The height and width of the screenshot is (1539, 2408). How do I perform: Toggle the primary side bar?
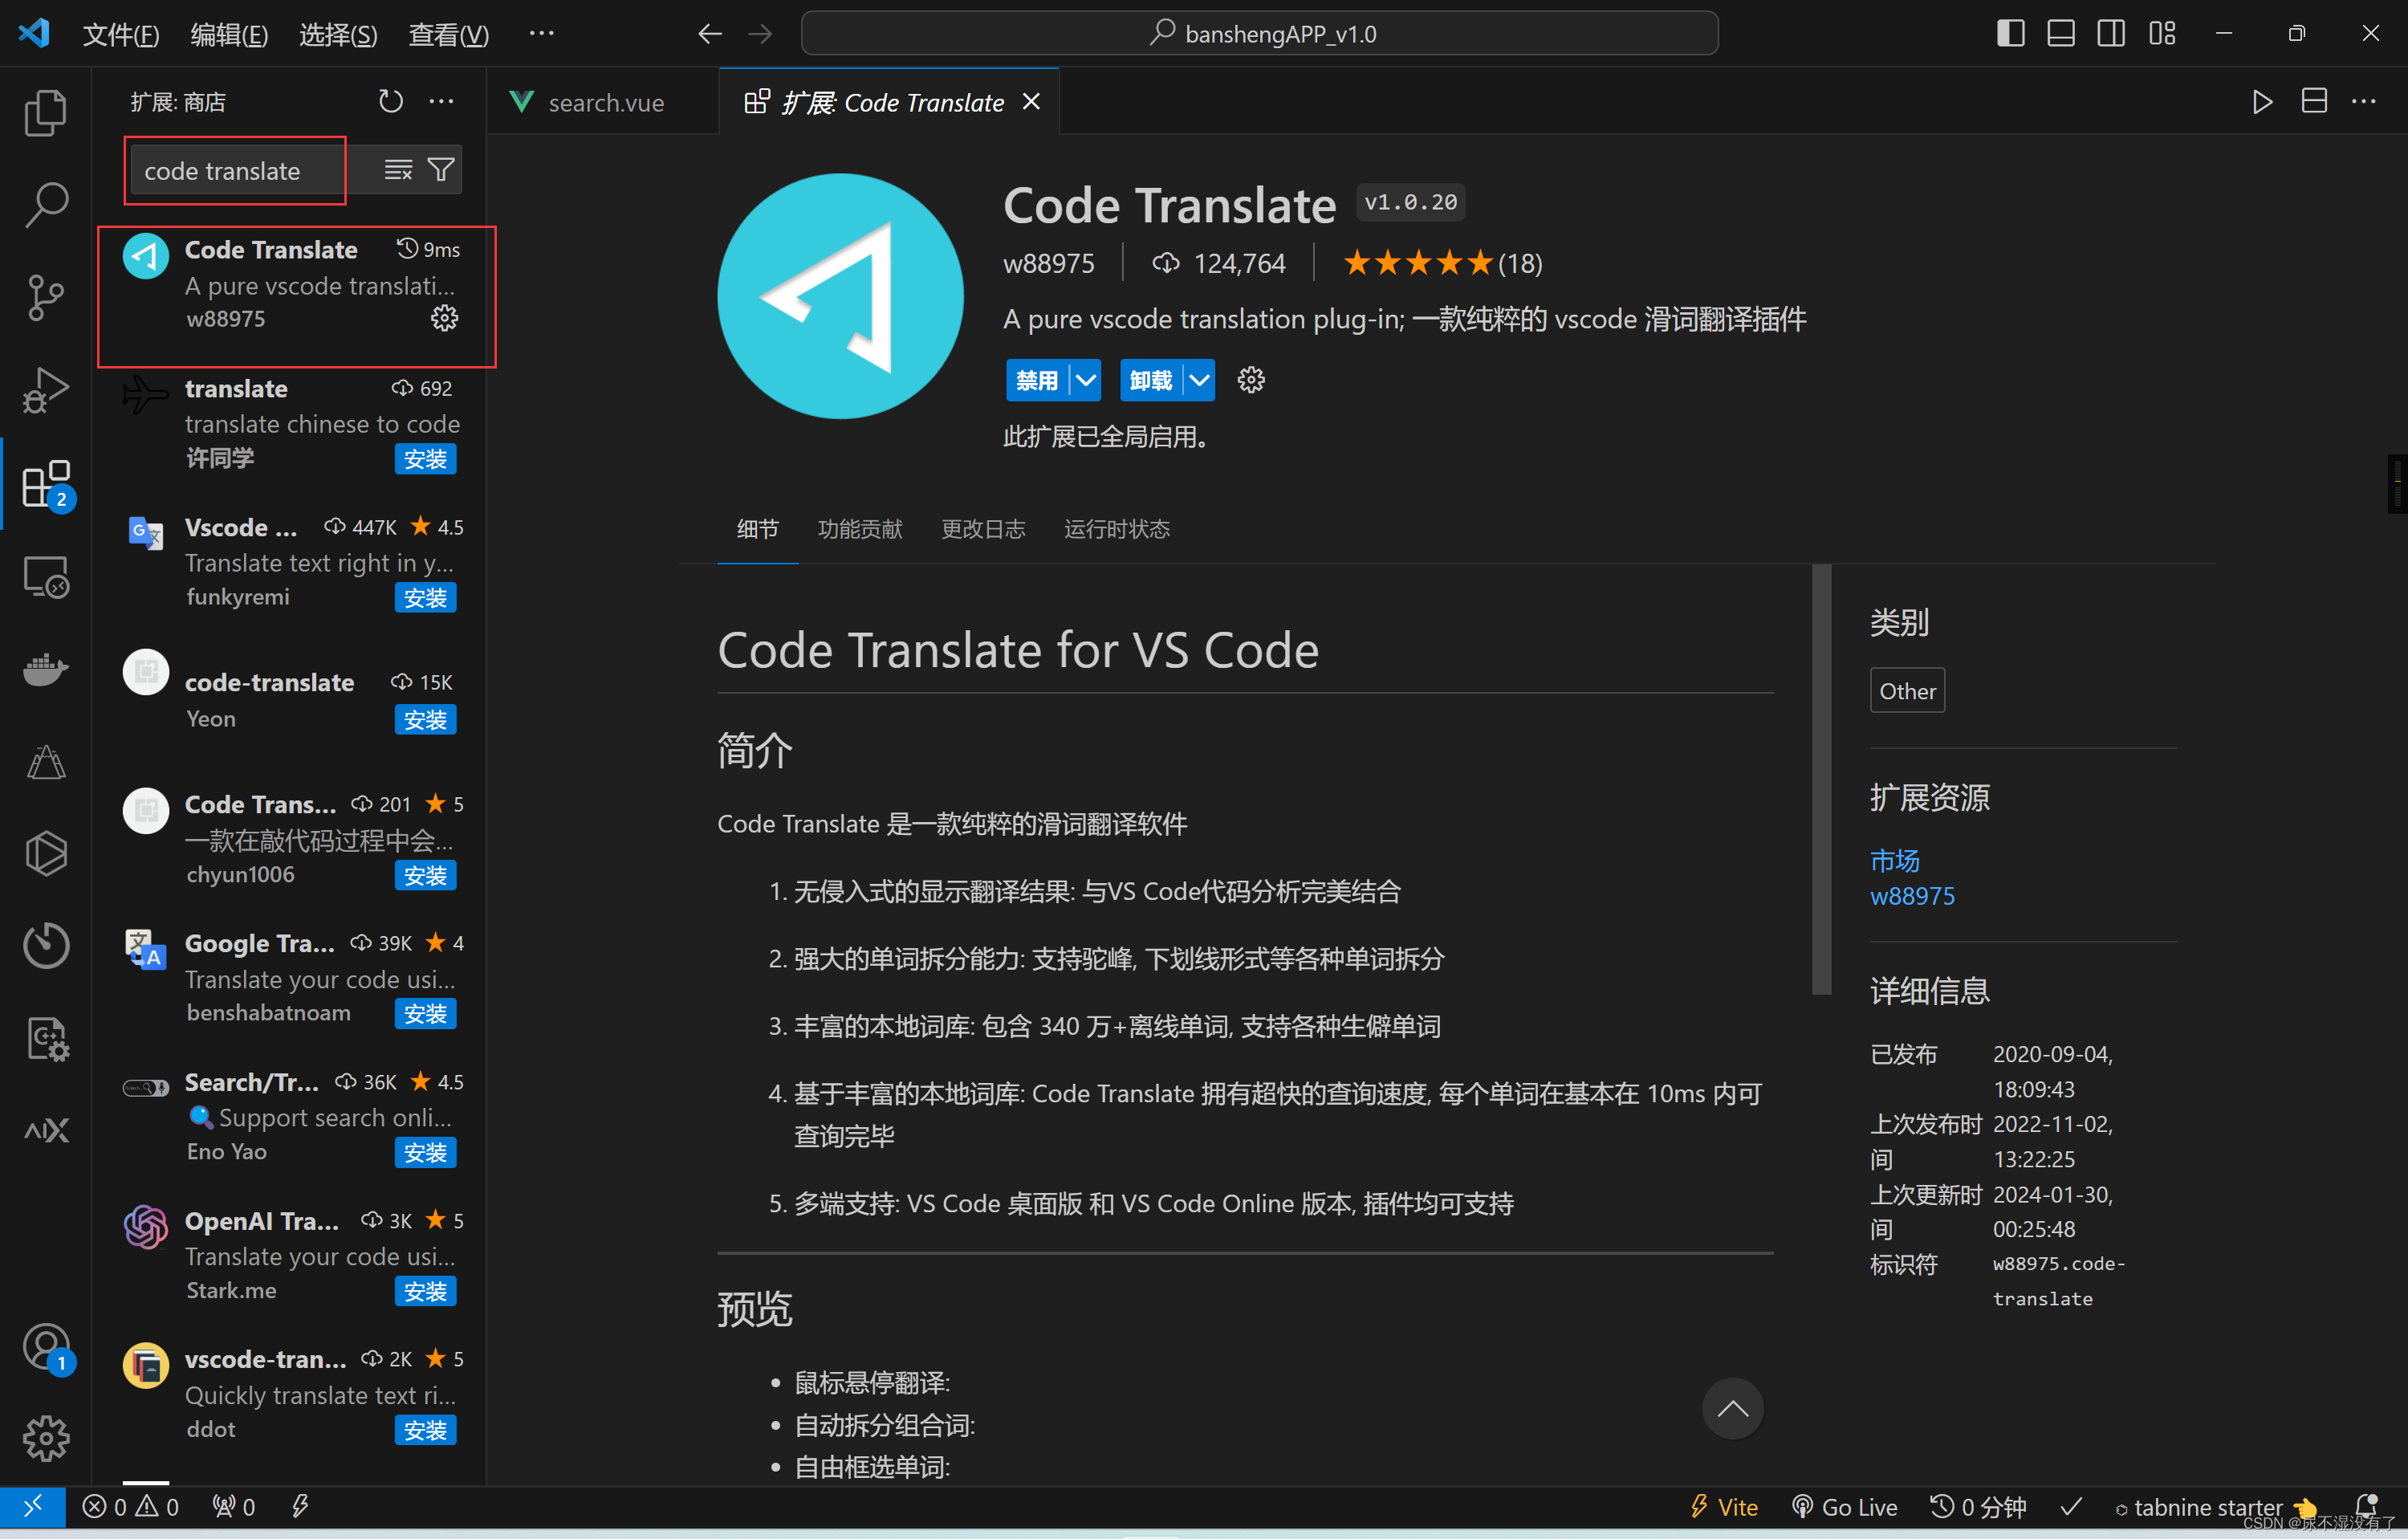pyautogui.click(x=2010, y=34)
